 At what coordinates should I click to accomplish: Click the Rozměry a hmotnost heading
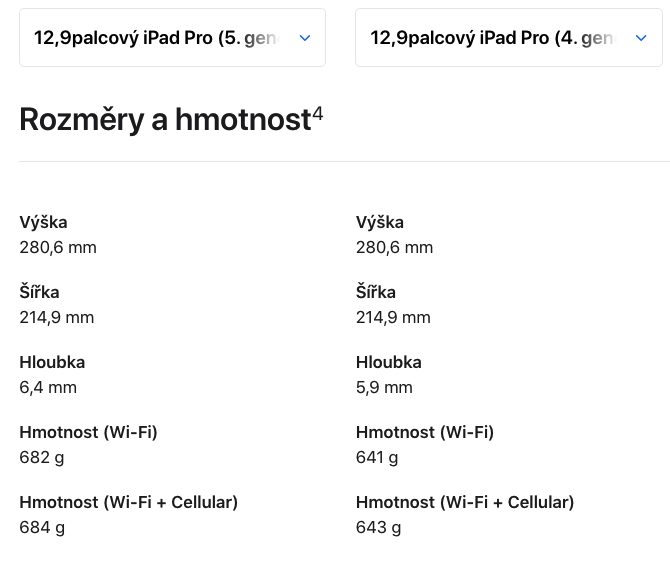pos(165,120)
